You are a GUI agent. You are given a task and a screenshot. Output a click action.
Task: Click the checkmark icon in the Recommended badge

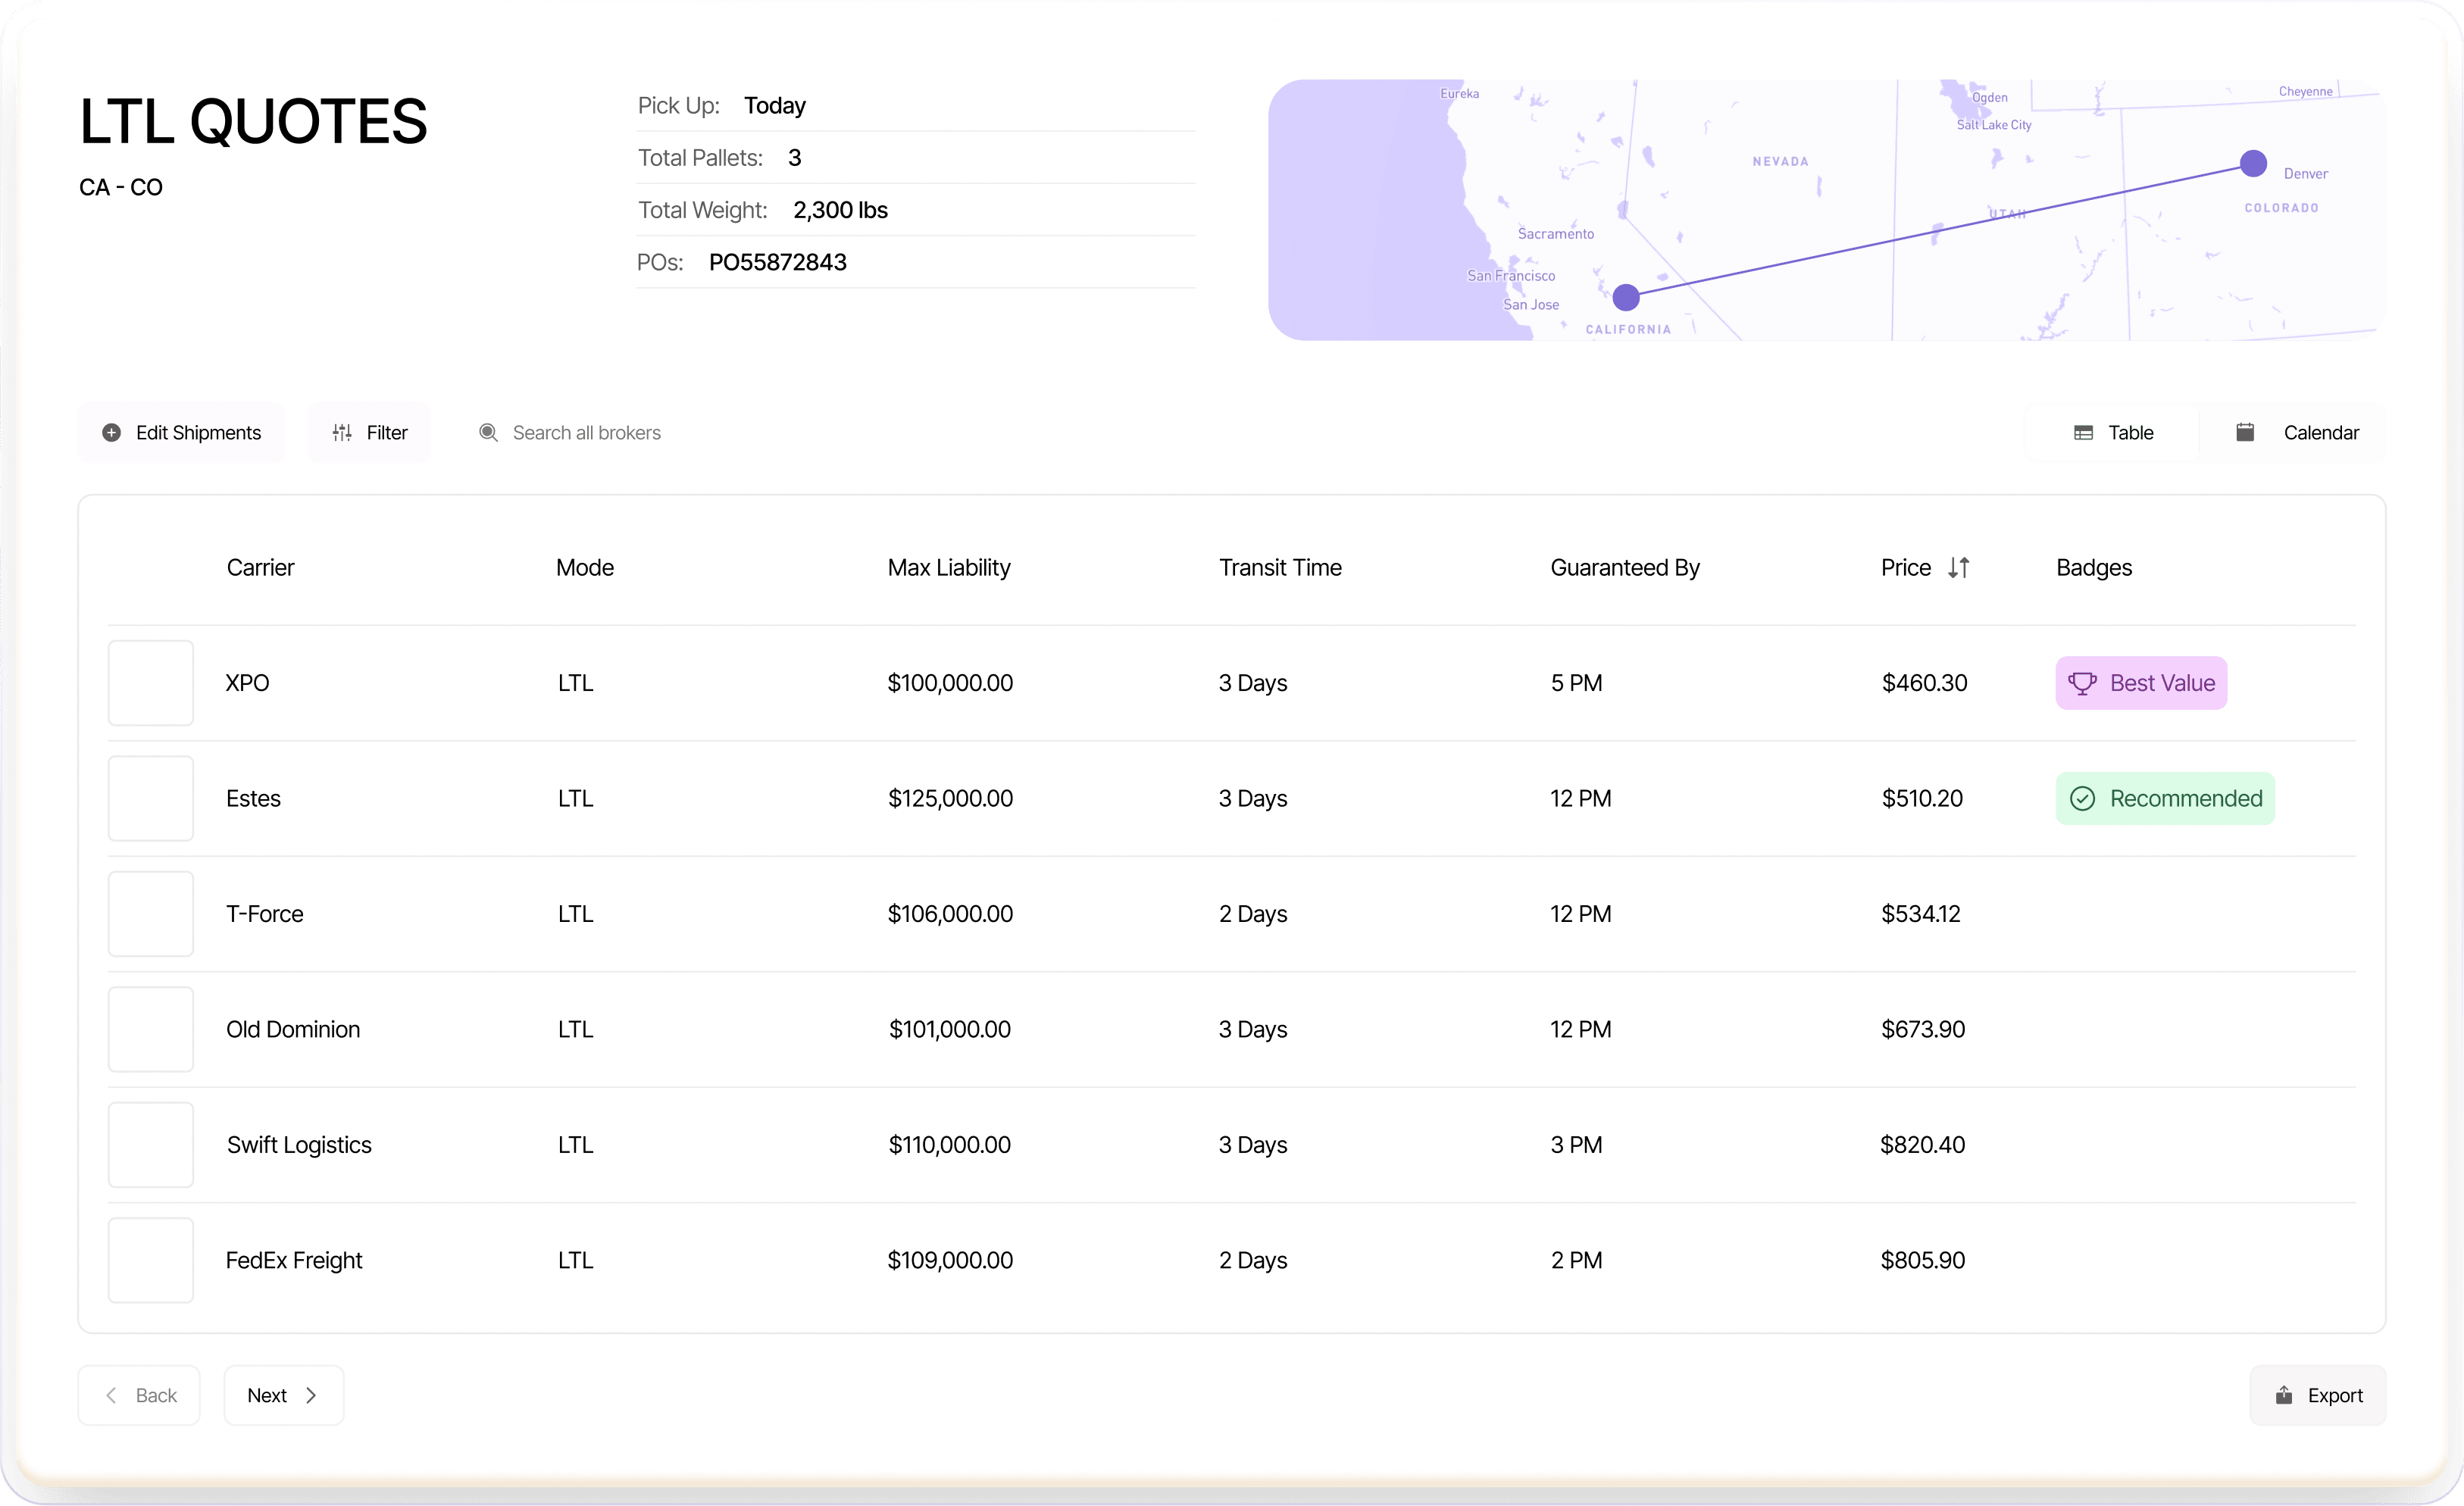(x=2084, y=798)
